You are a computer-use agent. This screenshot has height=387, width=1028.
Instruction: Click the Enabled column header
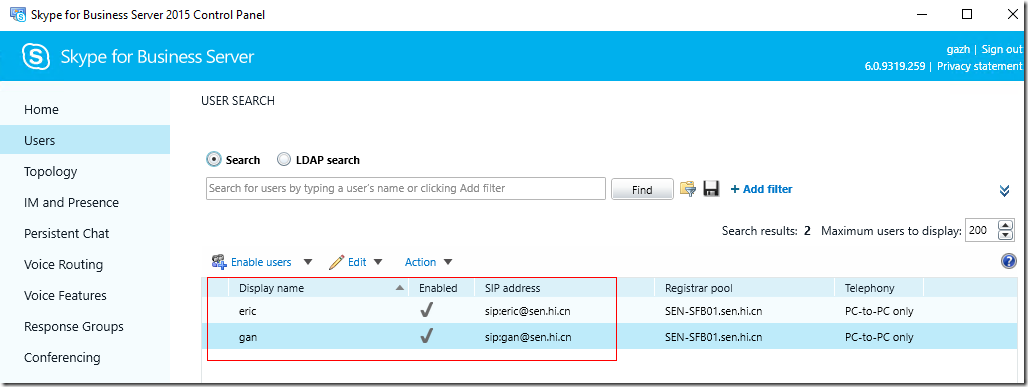pos(438,288)
